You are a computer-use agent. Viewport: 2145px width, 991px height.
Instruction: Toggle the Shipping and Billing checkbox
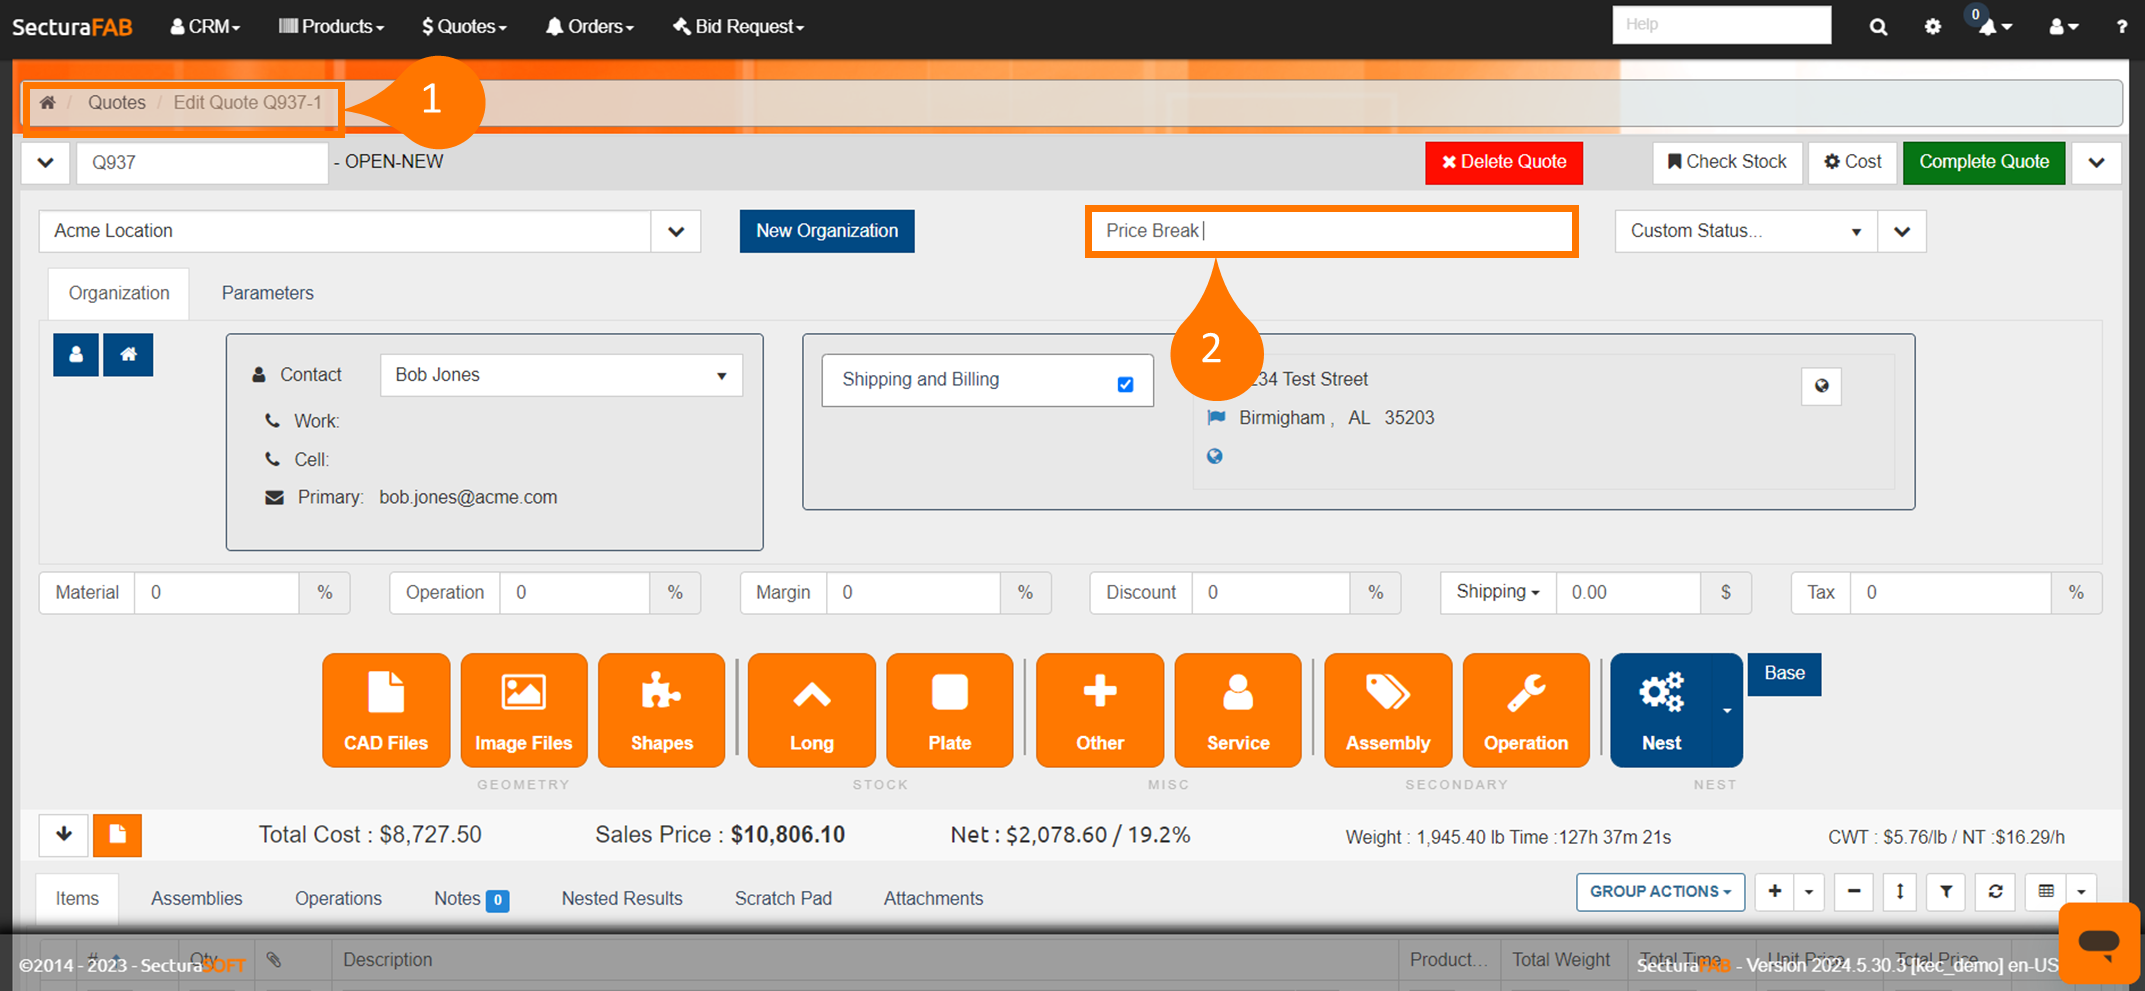point(1125,384)
